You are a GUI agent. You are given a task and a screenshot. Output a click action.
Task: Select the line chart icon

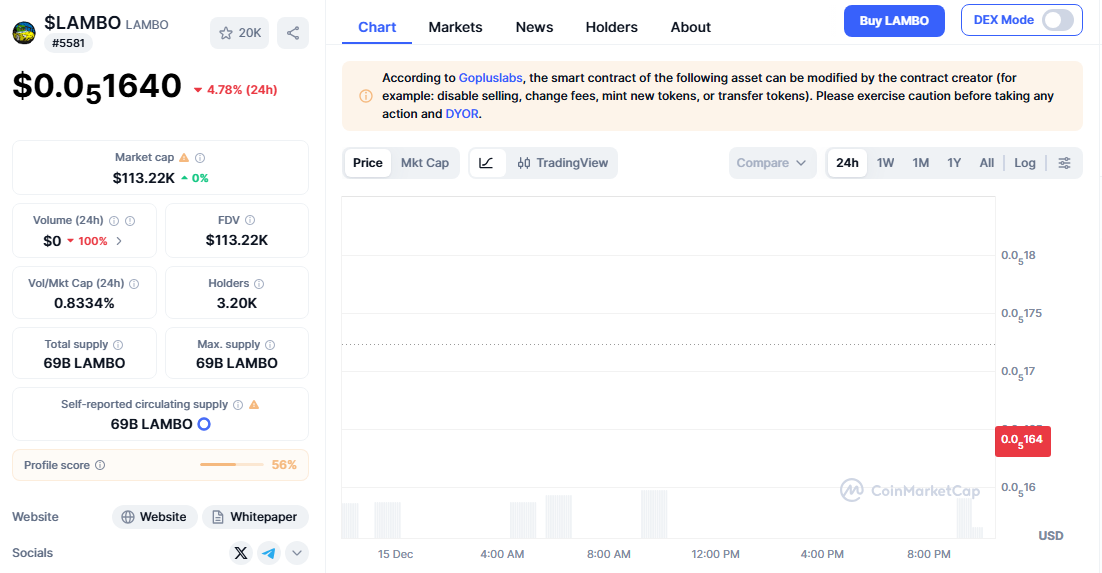(486, 163)
